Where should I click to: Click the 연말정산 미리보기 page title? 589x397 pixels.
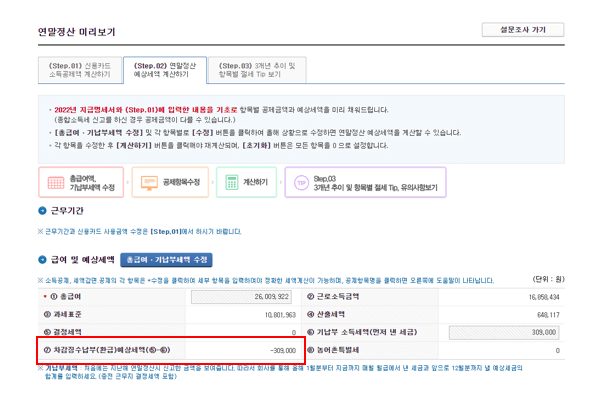point(77,32)
